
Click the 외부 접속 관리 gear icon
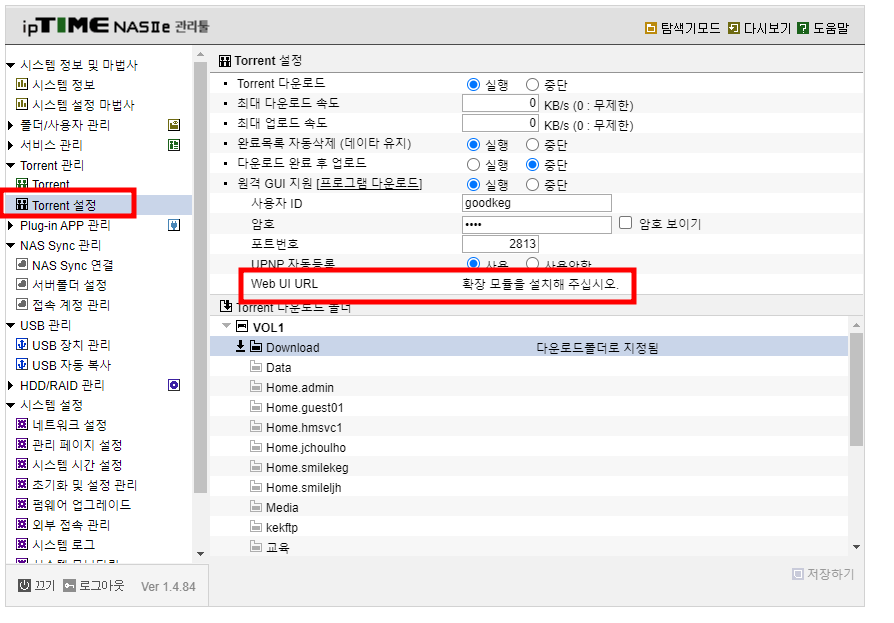coord(22,524)
